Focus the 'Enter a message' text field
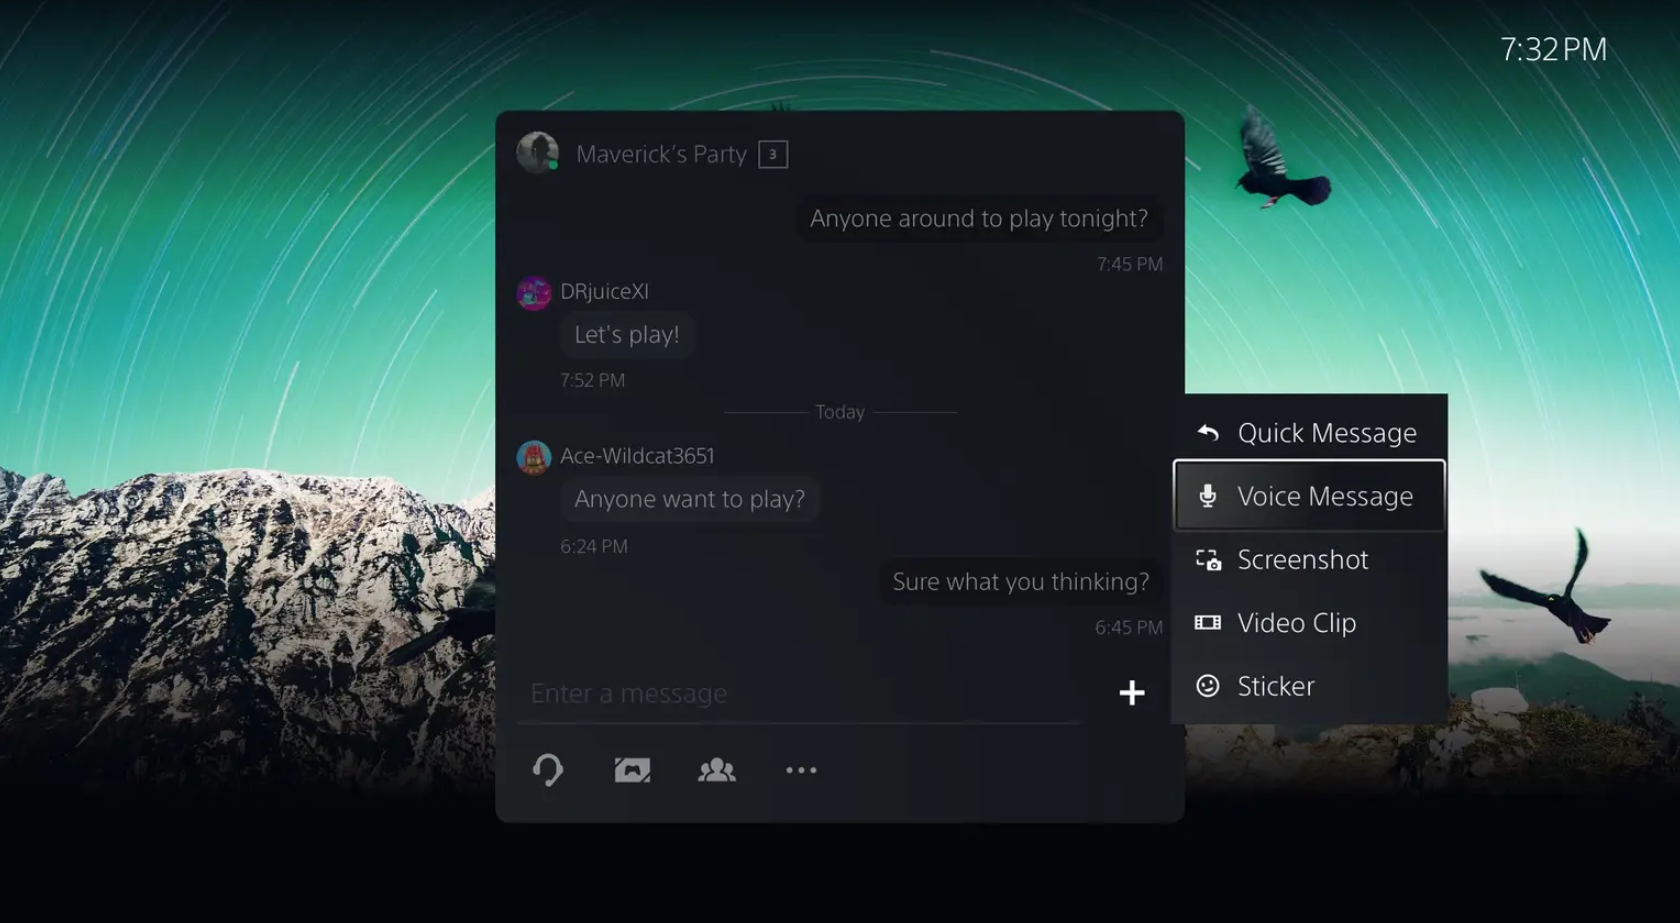 point(798,694)
